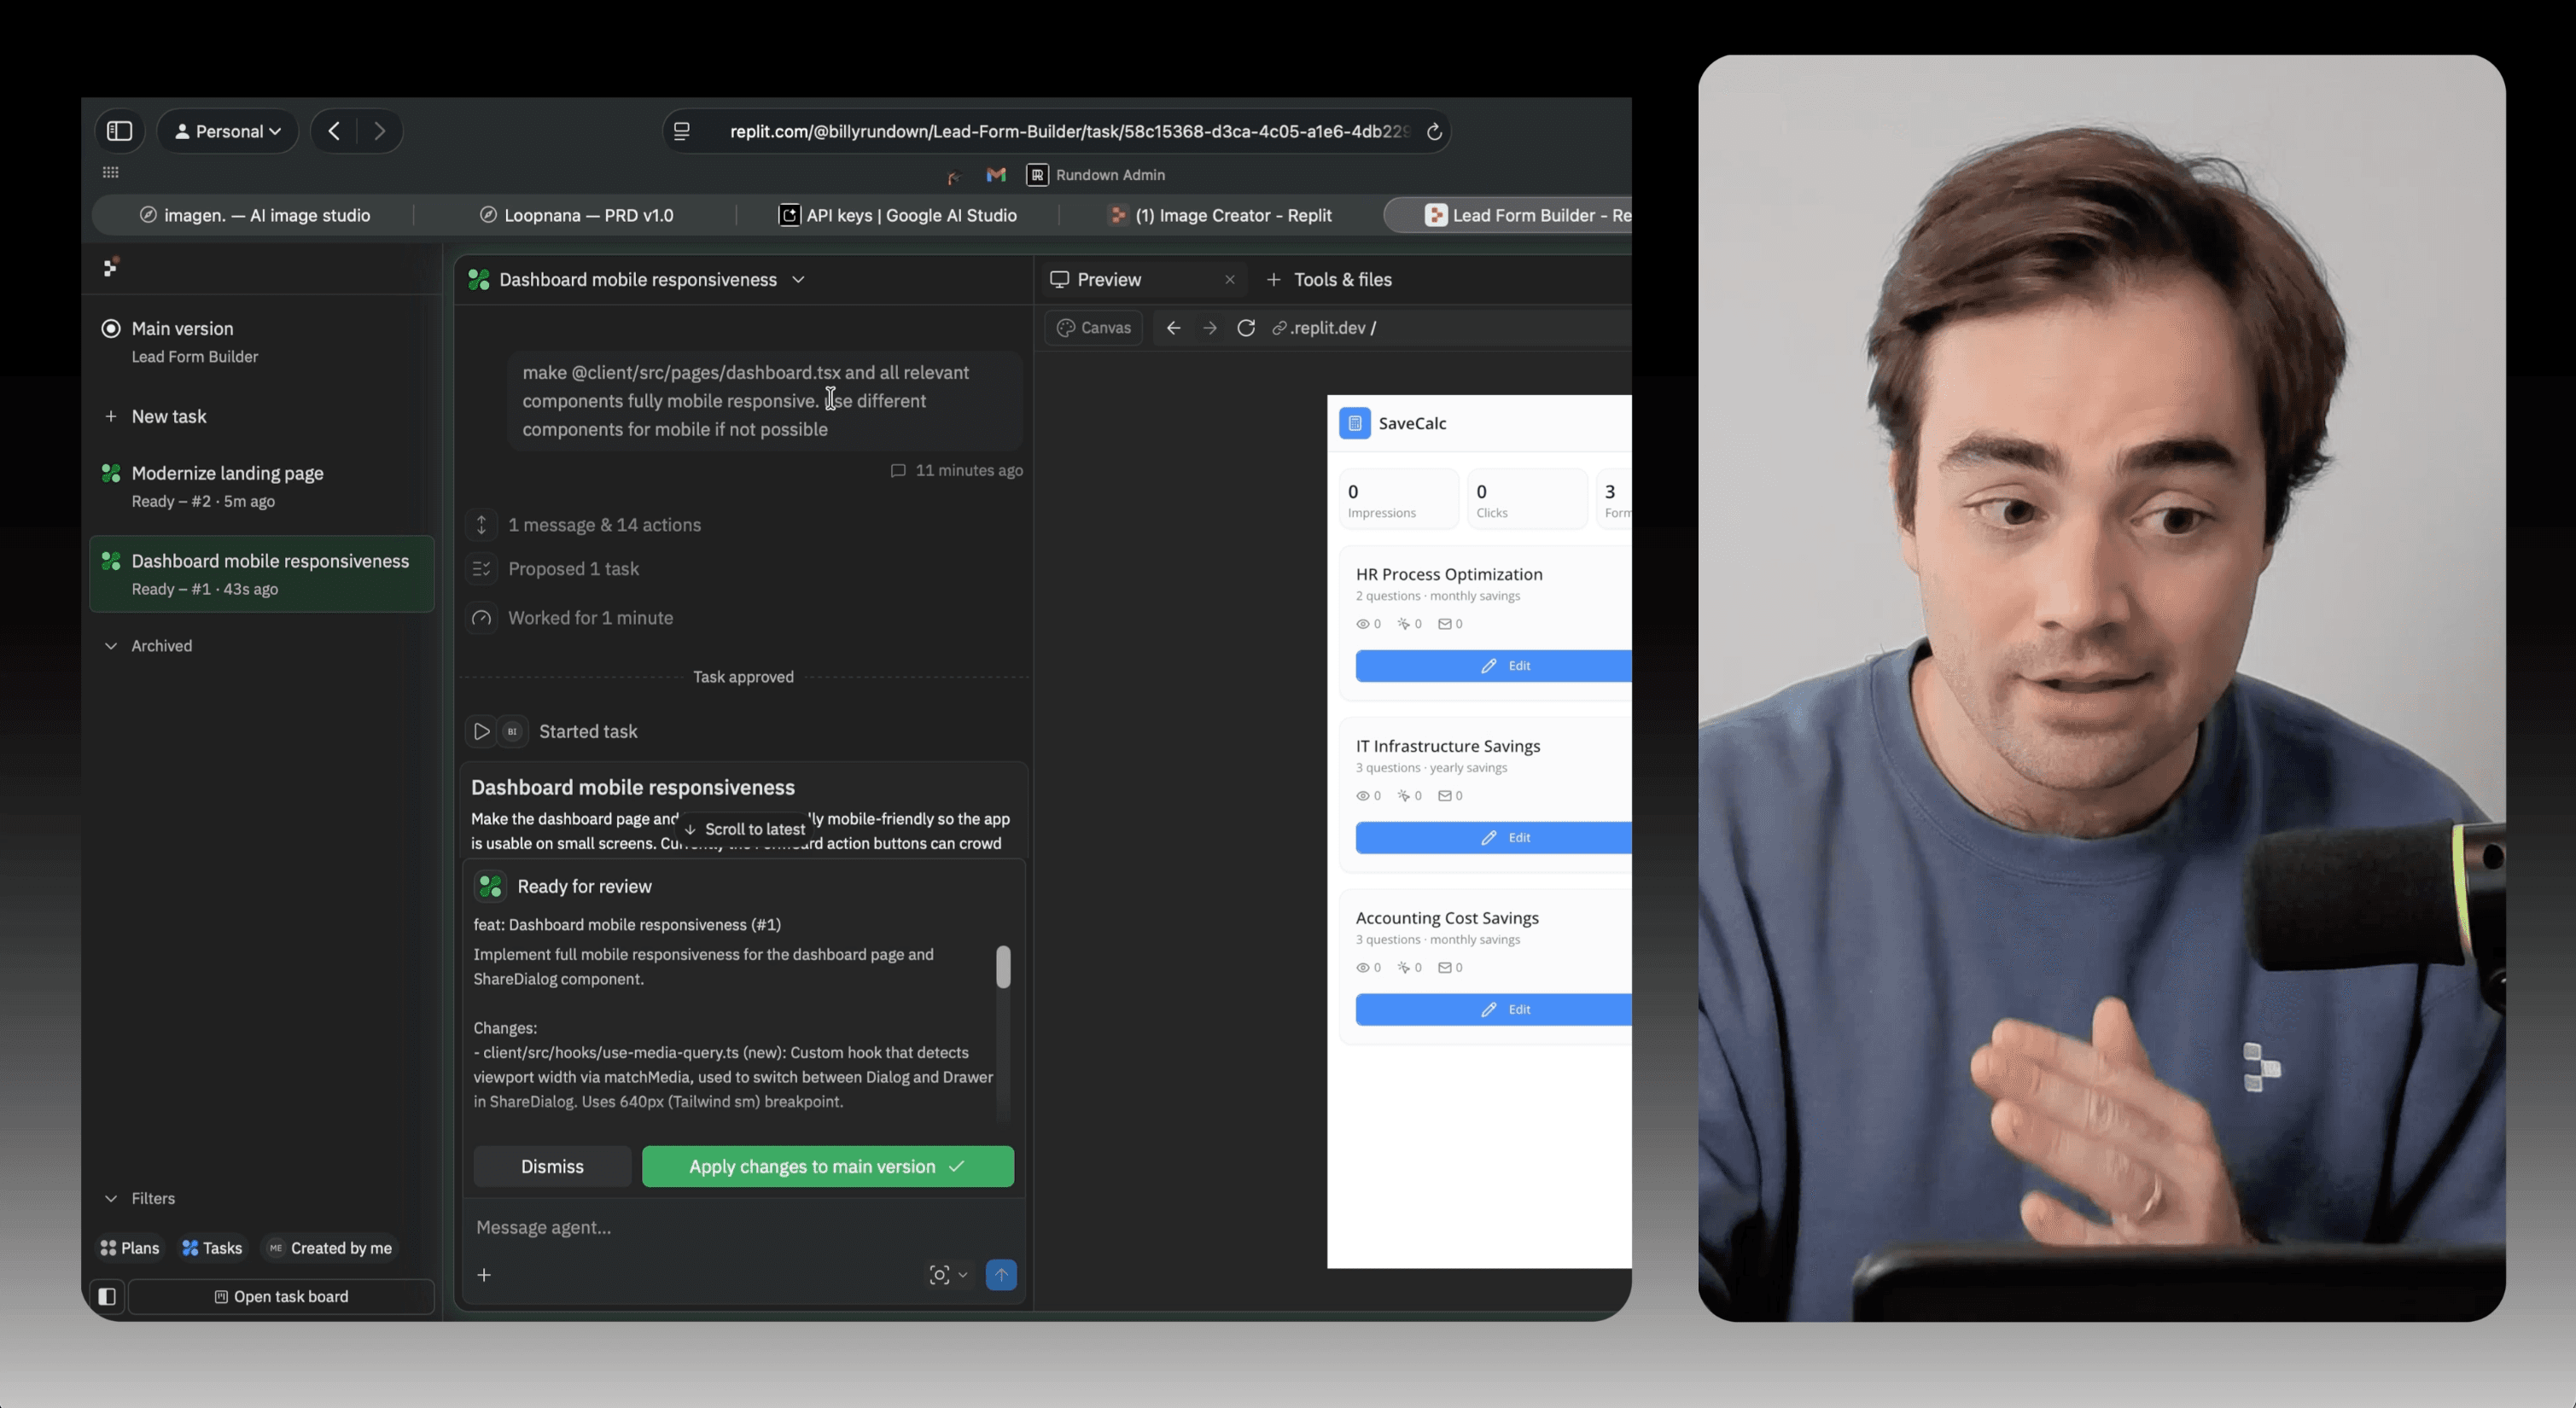This screenshot has width=2576, height=1408.
Task: Click the send arrow in the message composer
Action: (x=1001, y=1275)
